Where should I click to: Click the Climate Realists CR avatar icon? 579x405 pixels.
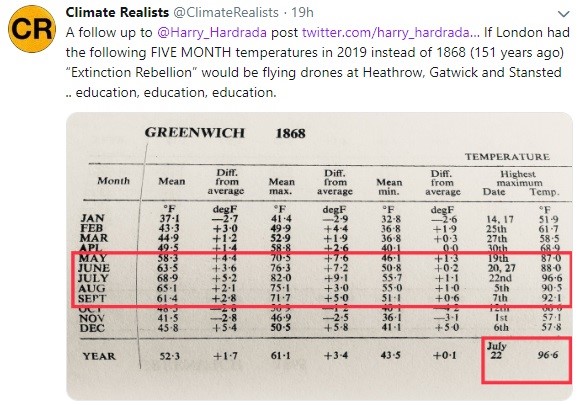pyautogui.click(x=32, y=29)
